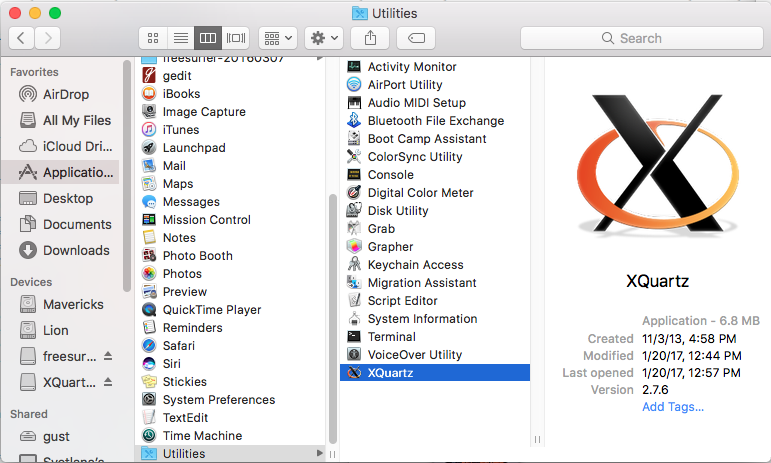Select Activity Monitor in Utilities
This screenshot has height=463, width=771.
411,67
